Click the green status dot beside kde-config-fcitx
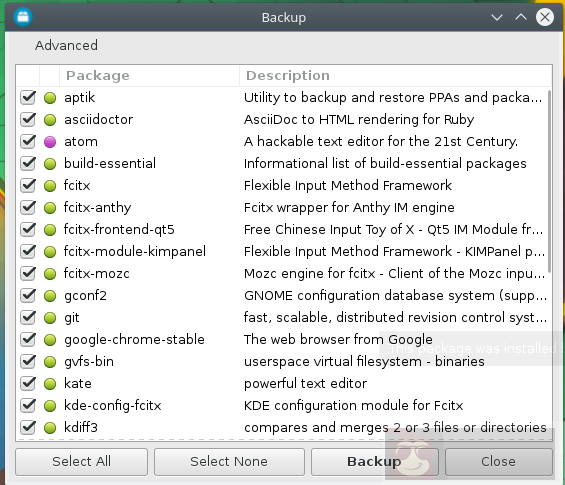 [50, 406]
